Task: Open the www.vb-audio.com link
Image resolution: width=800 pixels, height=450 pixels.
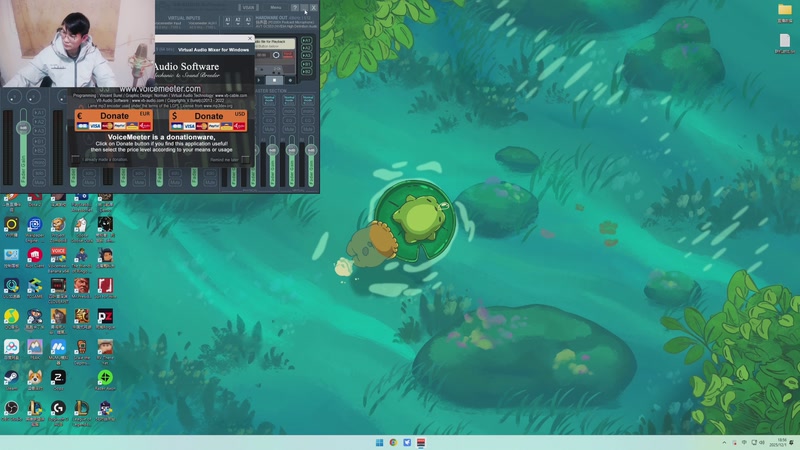Action: click(x=147, y=101)
